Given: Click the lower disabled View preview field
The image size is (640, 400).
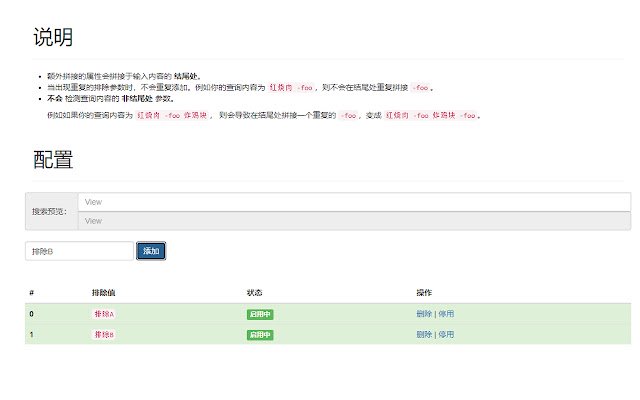Looking at the screenshot, I should pos(354,221).
